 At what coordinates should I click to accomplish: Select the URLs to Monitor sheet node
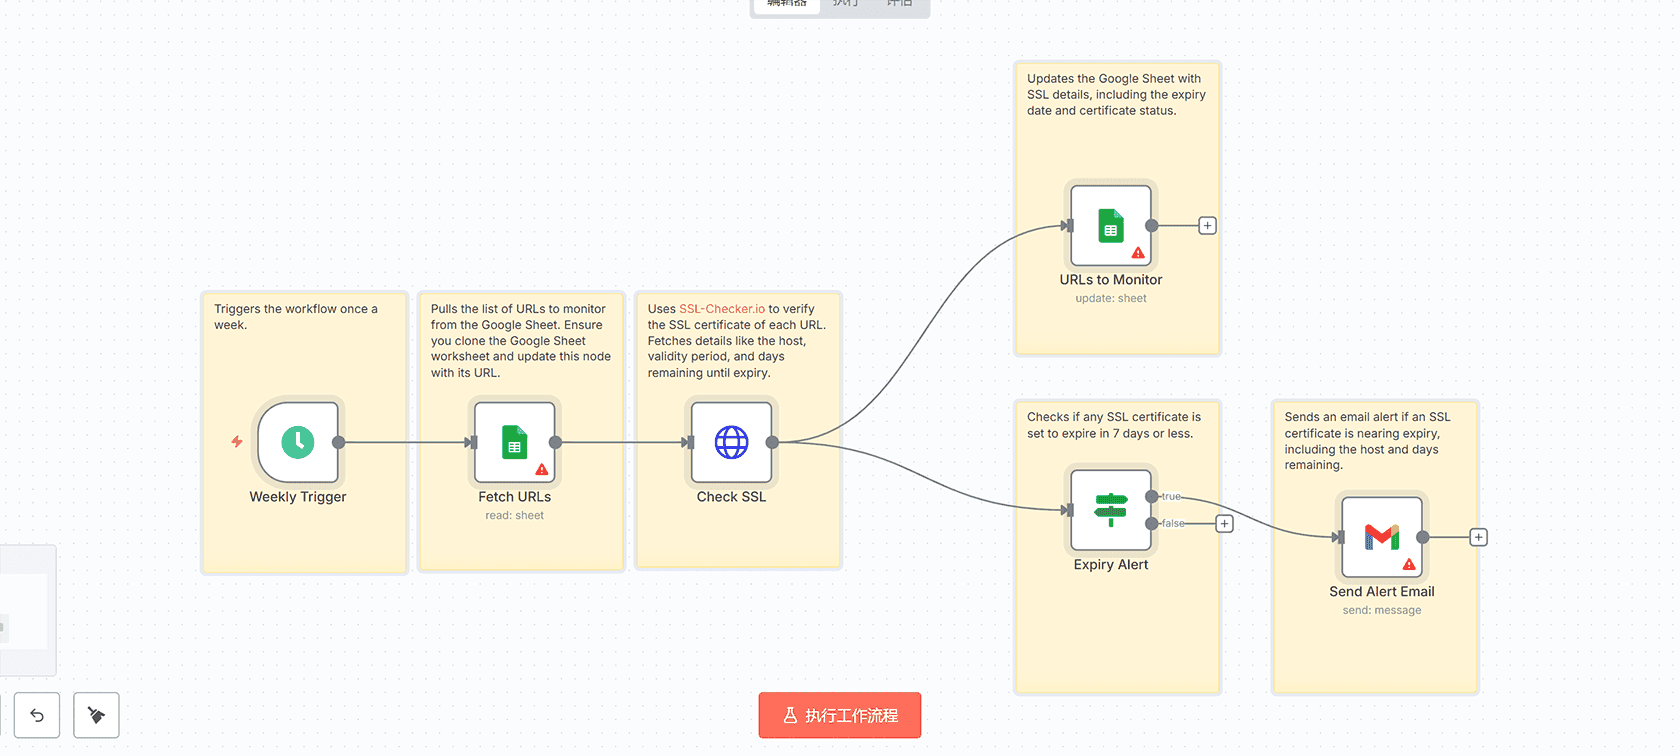[x=1110, y=226]
